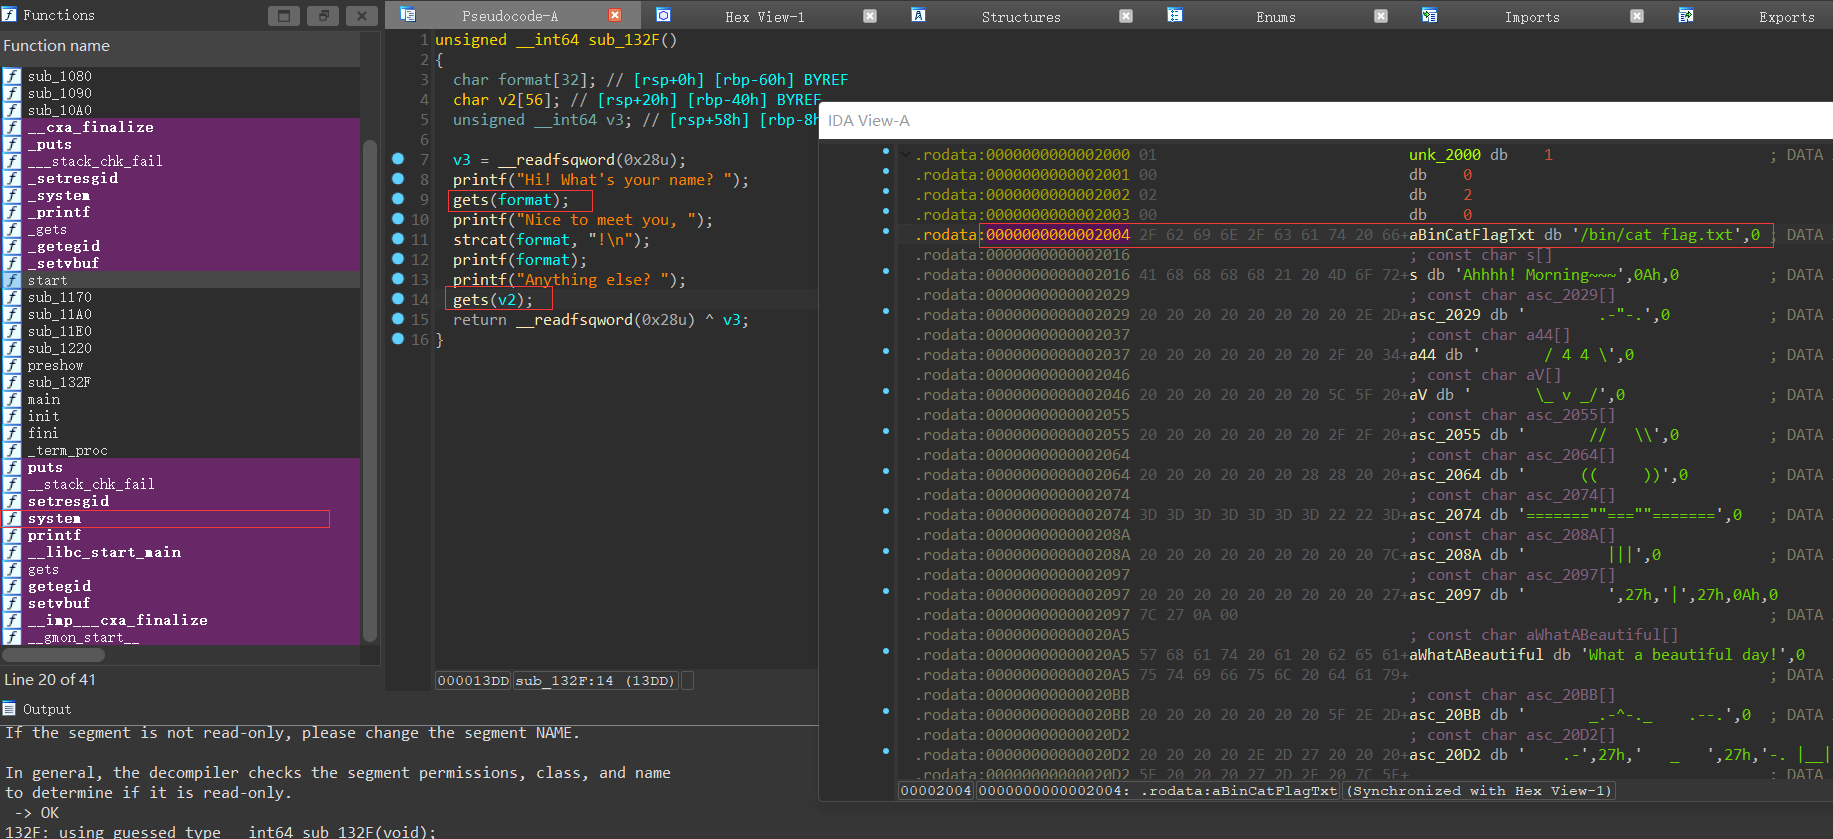Toggle breakpoint dot on pseudocode line 16
Image resolution: width=1833 pixels, height=839 pixels.
pos(398,339)
